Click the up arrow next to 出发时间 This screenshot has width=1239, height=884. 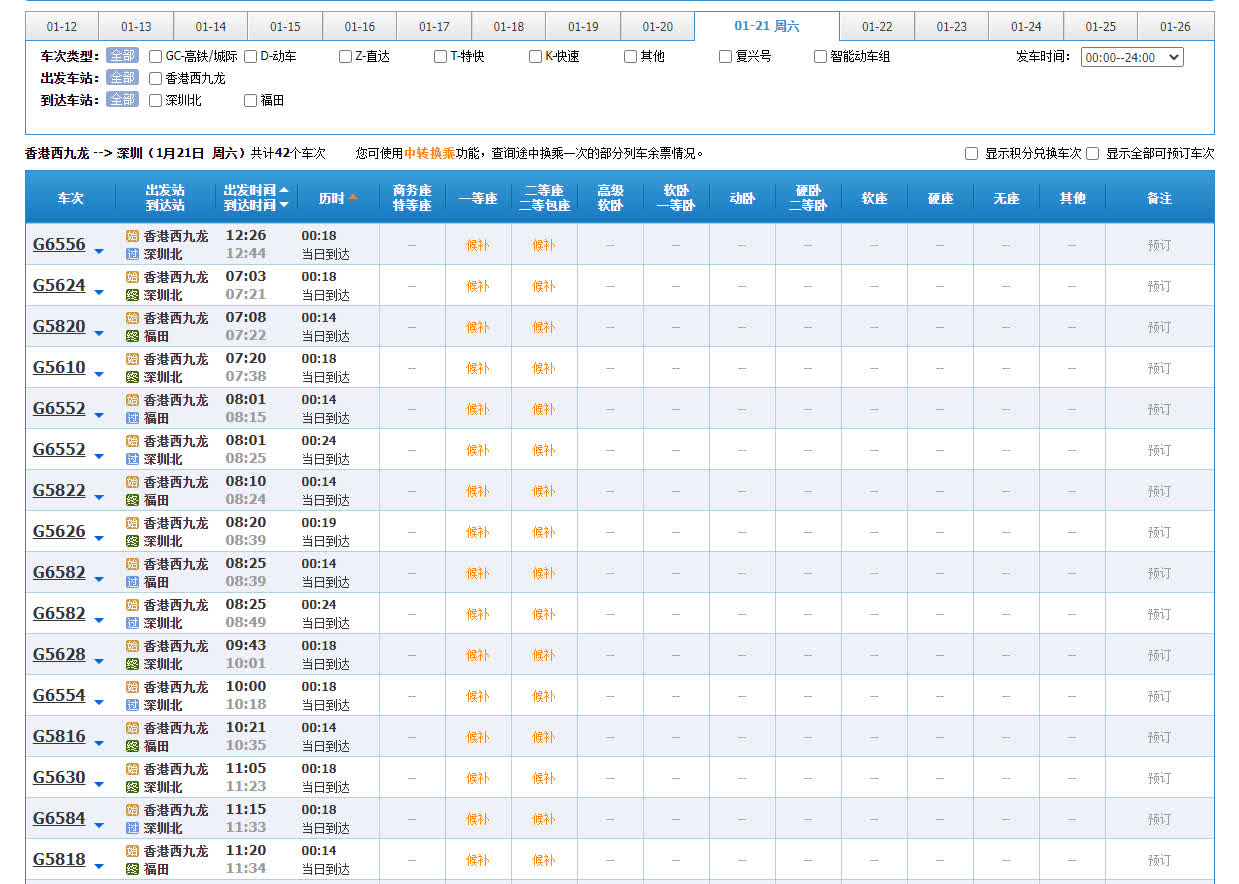pos(284,190)
